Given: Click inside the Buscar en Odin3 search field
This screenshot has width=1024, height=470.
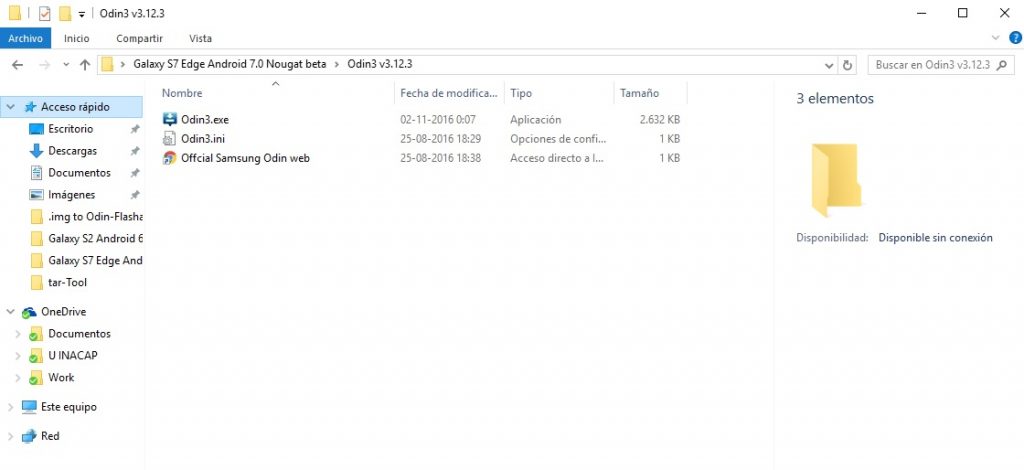Looking at the screenshot, I should tap(933, 65).
